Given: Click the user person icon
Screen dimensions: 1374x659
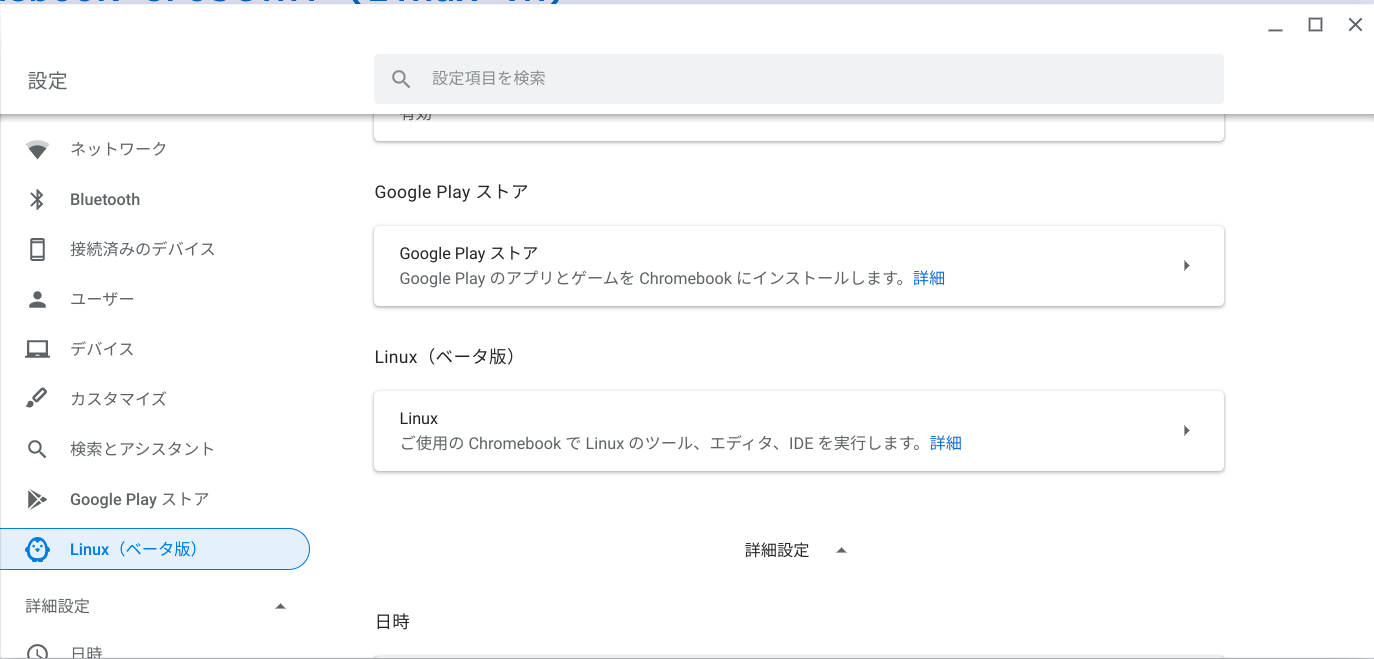Looking at the screenshot, I should coord(37,299).
